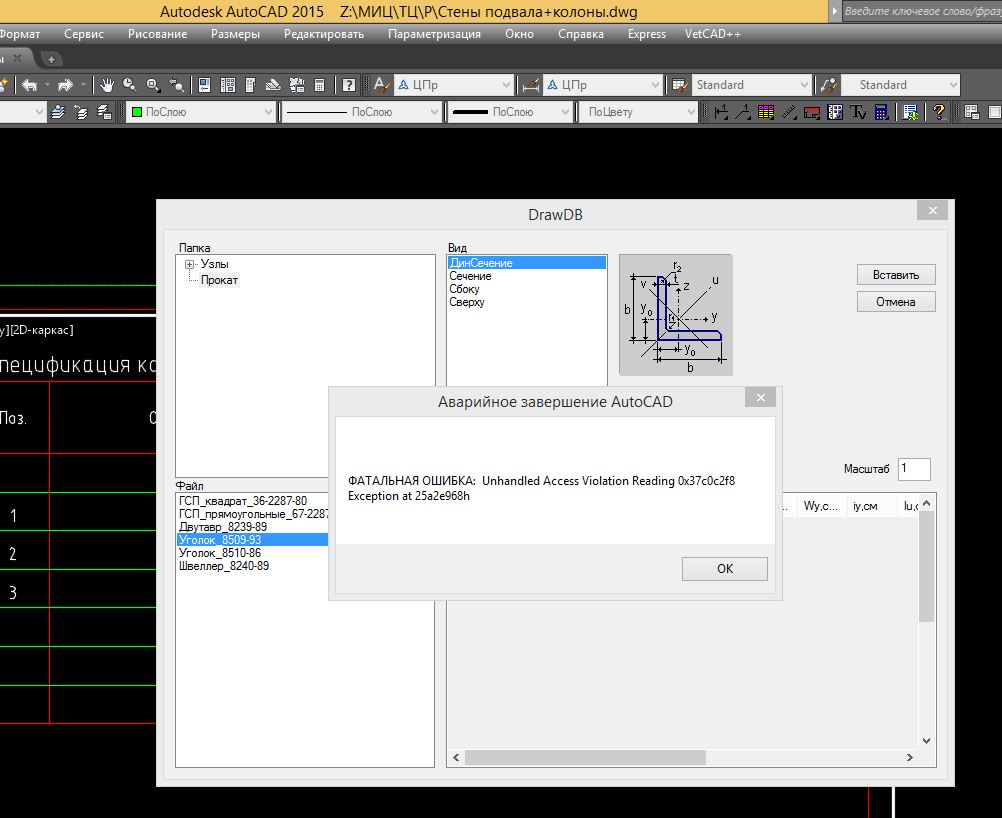1002x818 pixels.
Task: Click the Help question mark icon
Action: [348, 85]
